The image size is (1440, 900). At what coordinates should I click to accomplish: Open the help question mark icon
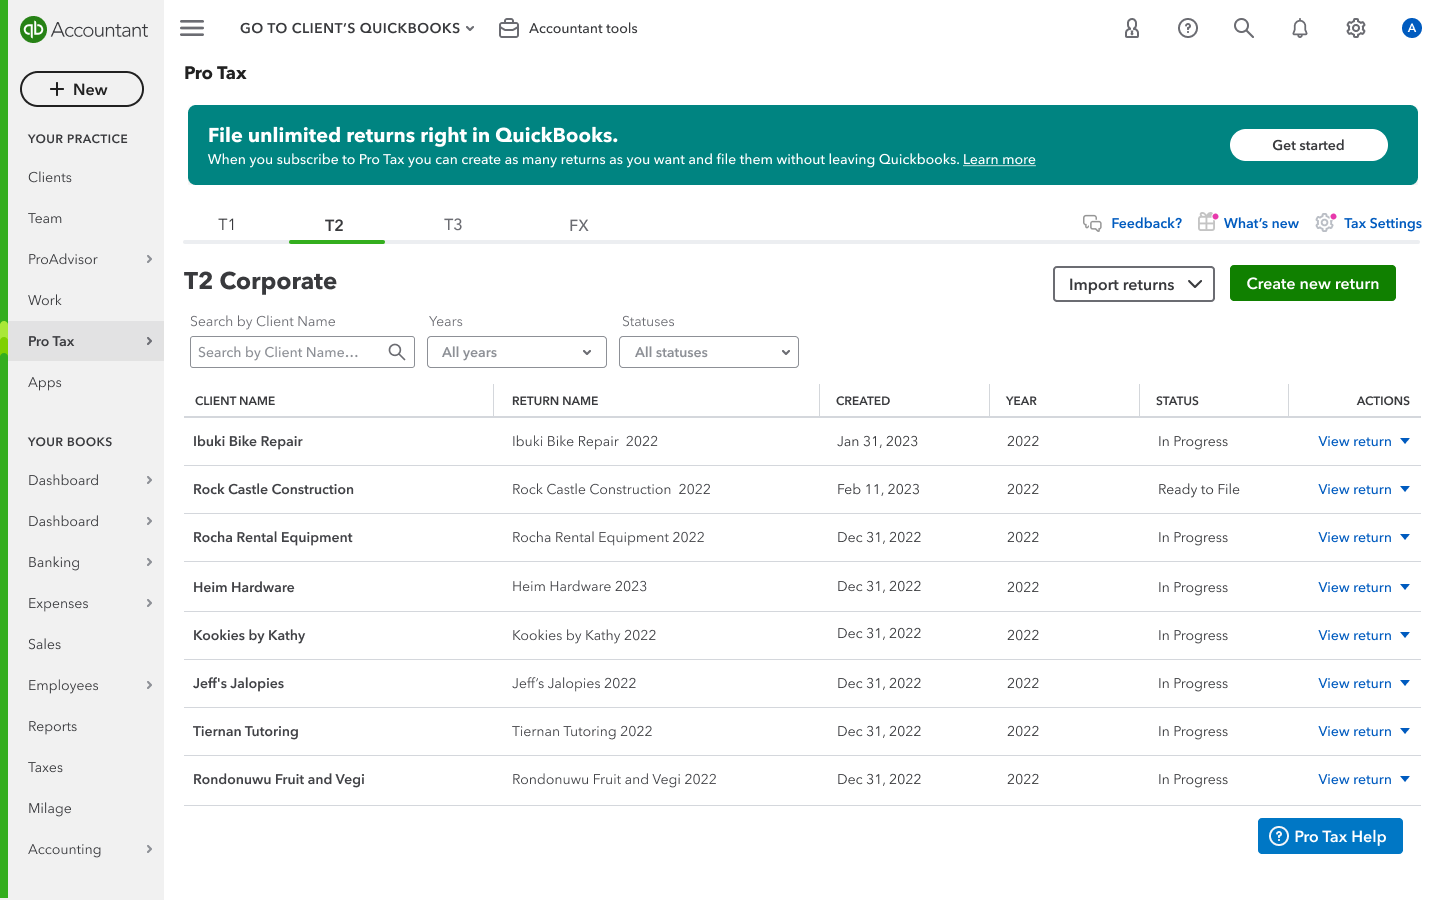[1188, 28]
